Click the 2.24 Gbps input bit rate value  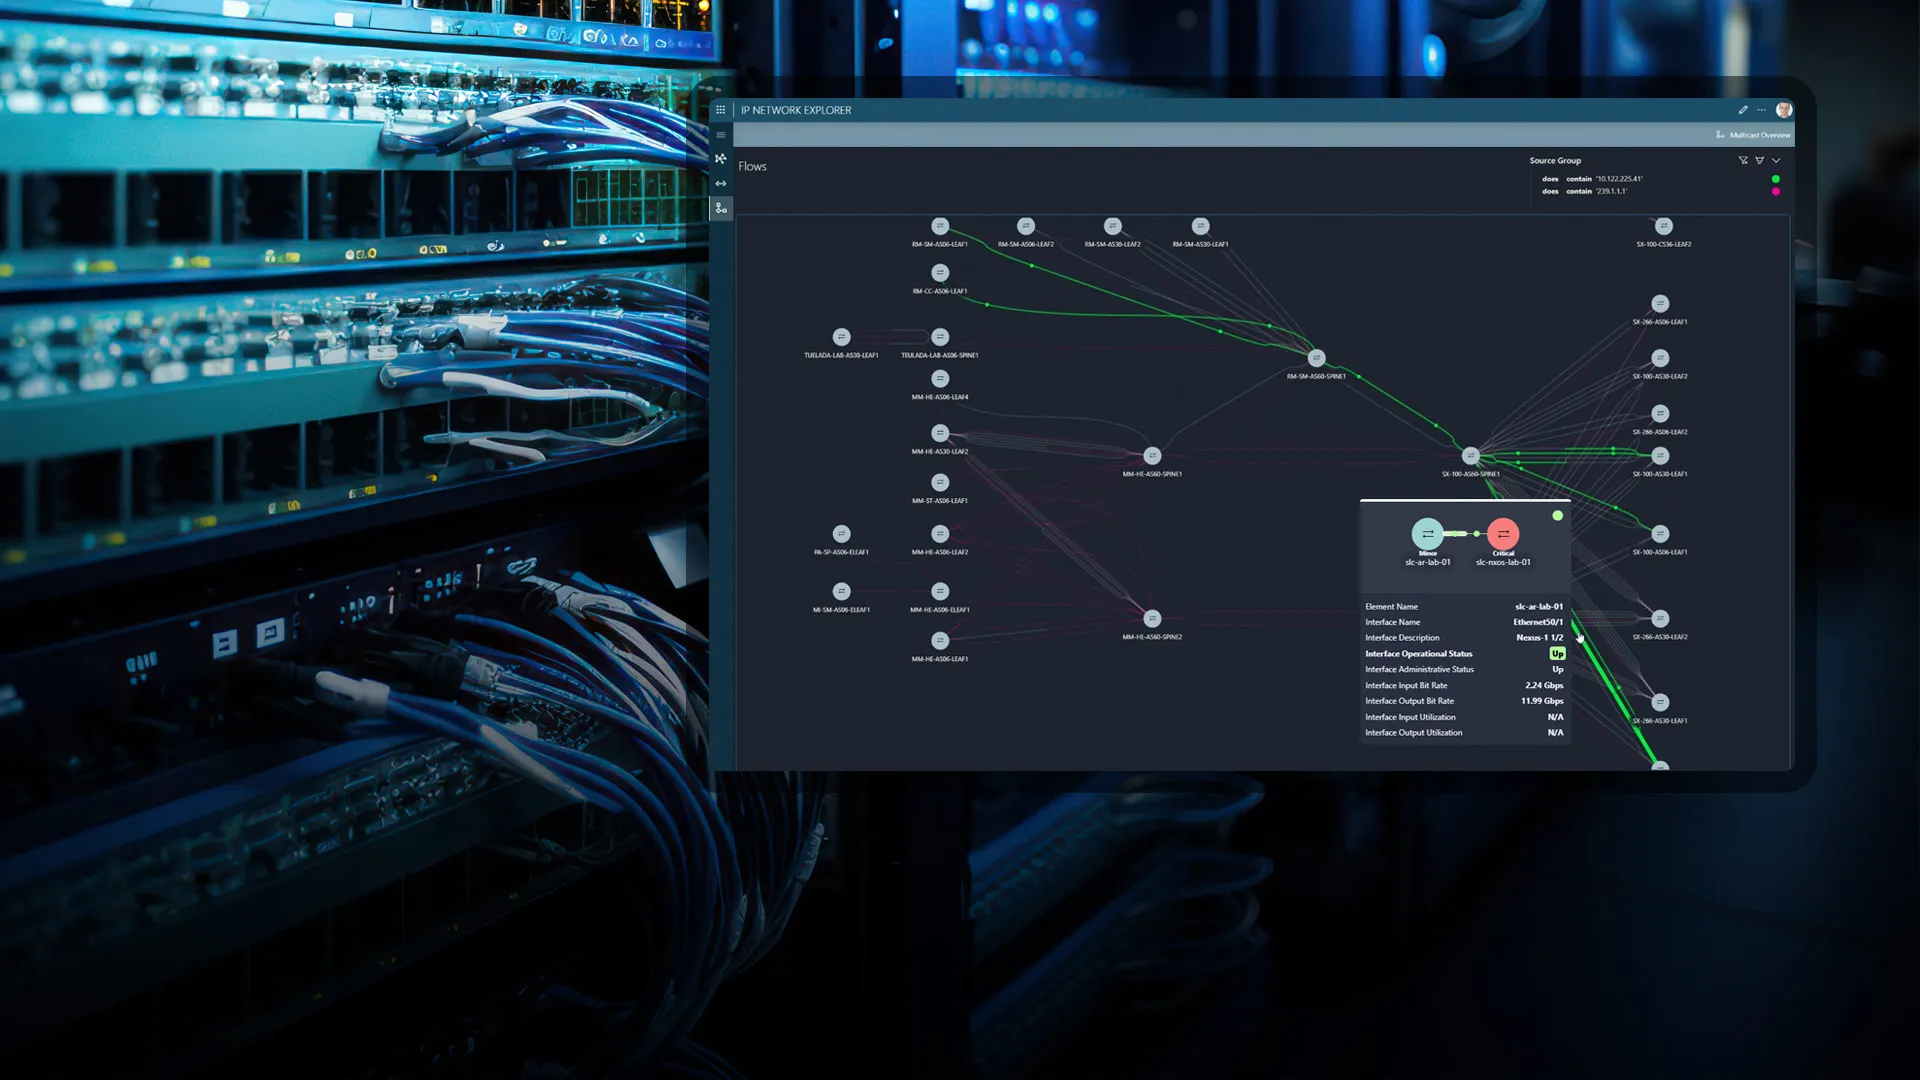click(x=1544, y=686)
